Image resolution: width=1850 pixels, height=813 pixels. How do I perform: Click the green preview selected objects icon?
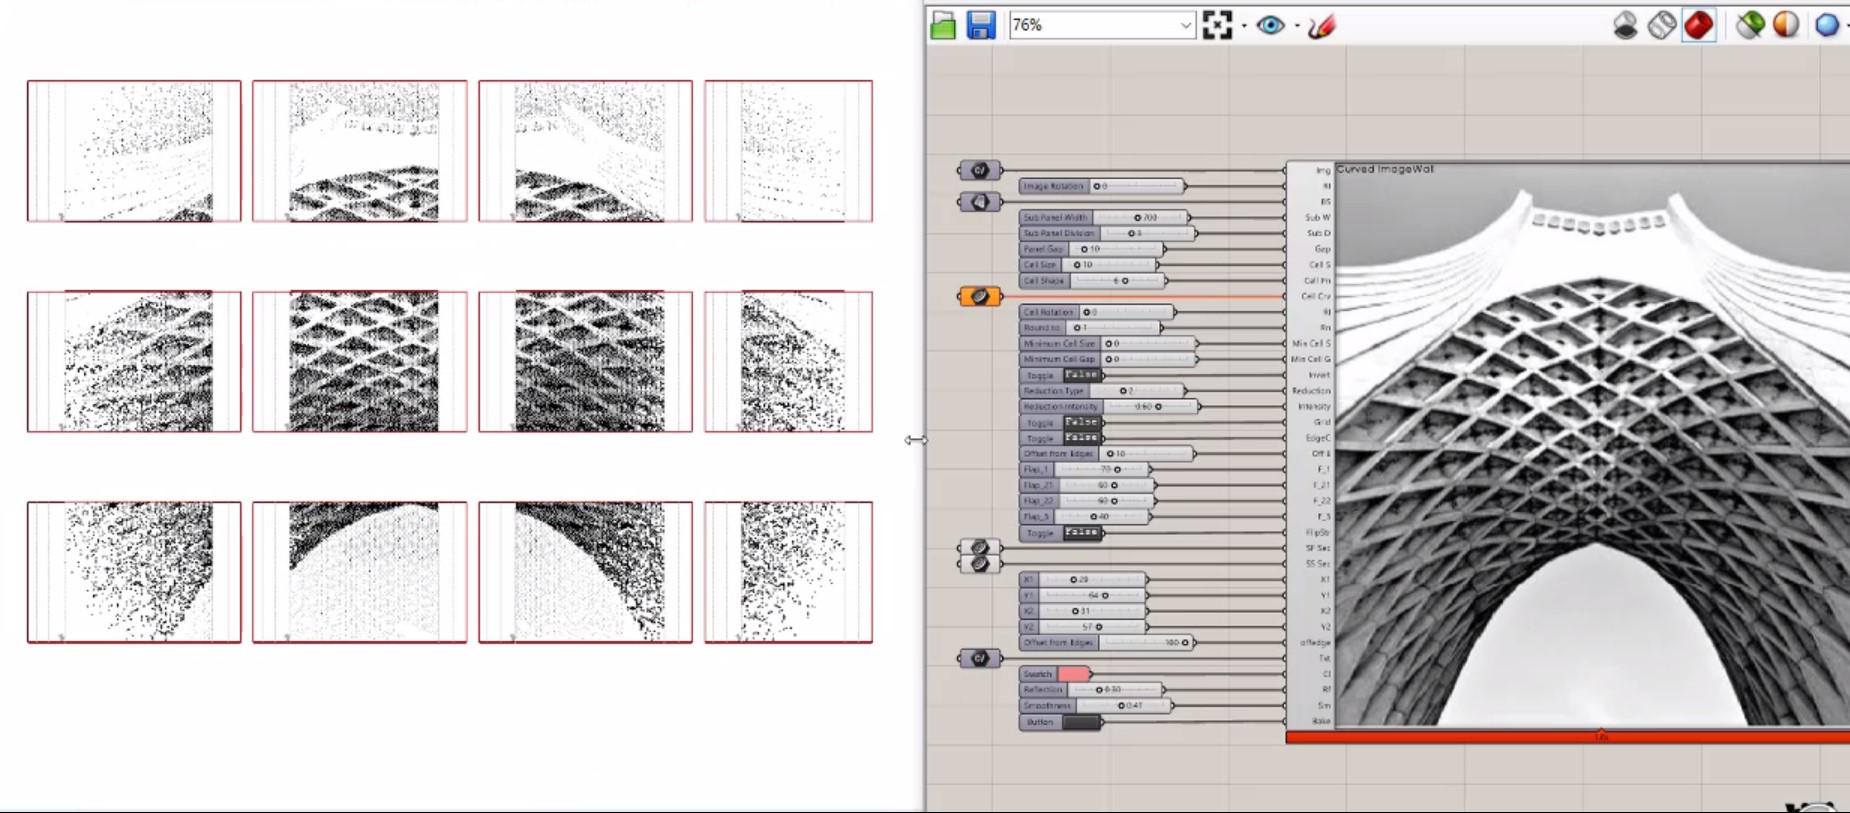pos(1749,25)
